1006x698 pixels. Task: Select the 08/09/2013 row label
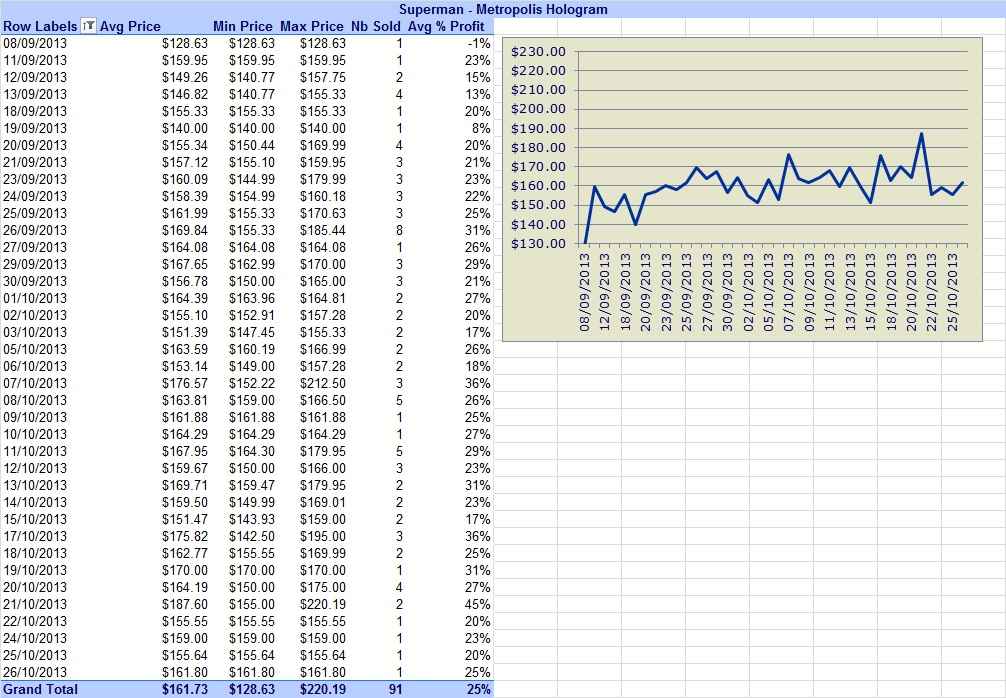click(x=35, y=43)
